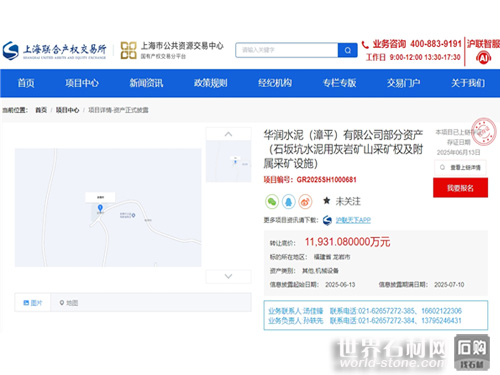The width and height of the screenshot is (500, 375).
Task: Switch to the 地图 tab
Action: 69,303
